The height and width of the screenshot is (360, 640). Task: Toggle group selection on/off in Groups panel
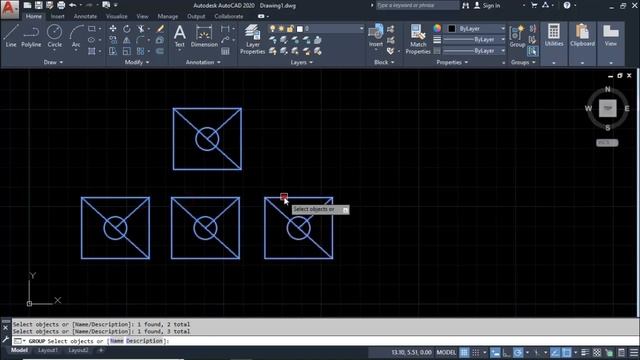(532, 51)
